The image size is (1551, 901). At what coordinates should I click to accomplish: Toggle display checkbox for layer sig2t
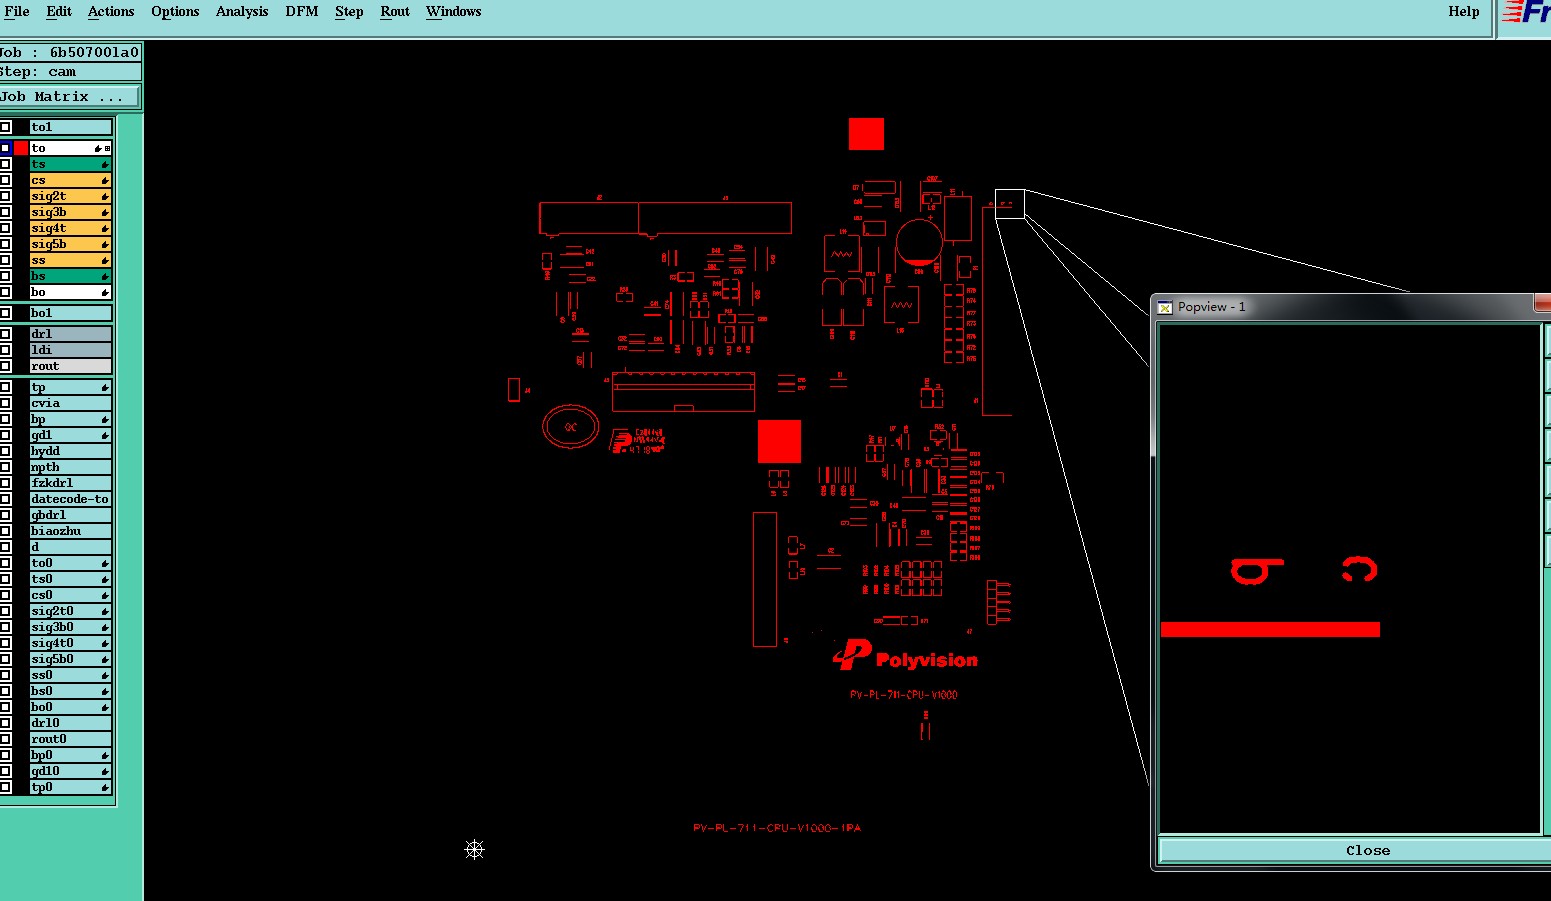coord(5,196)
